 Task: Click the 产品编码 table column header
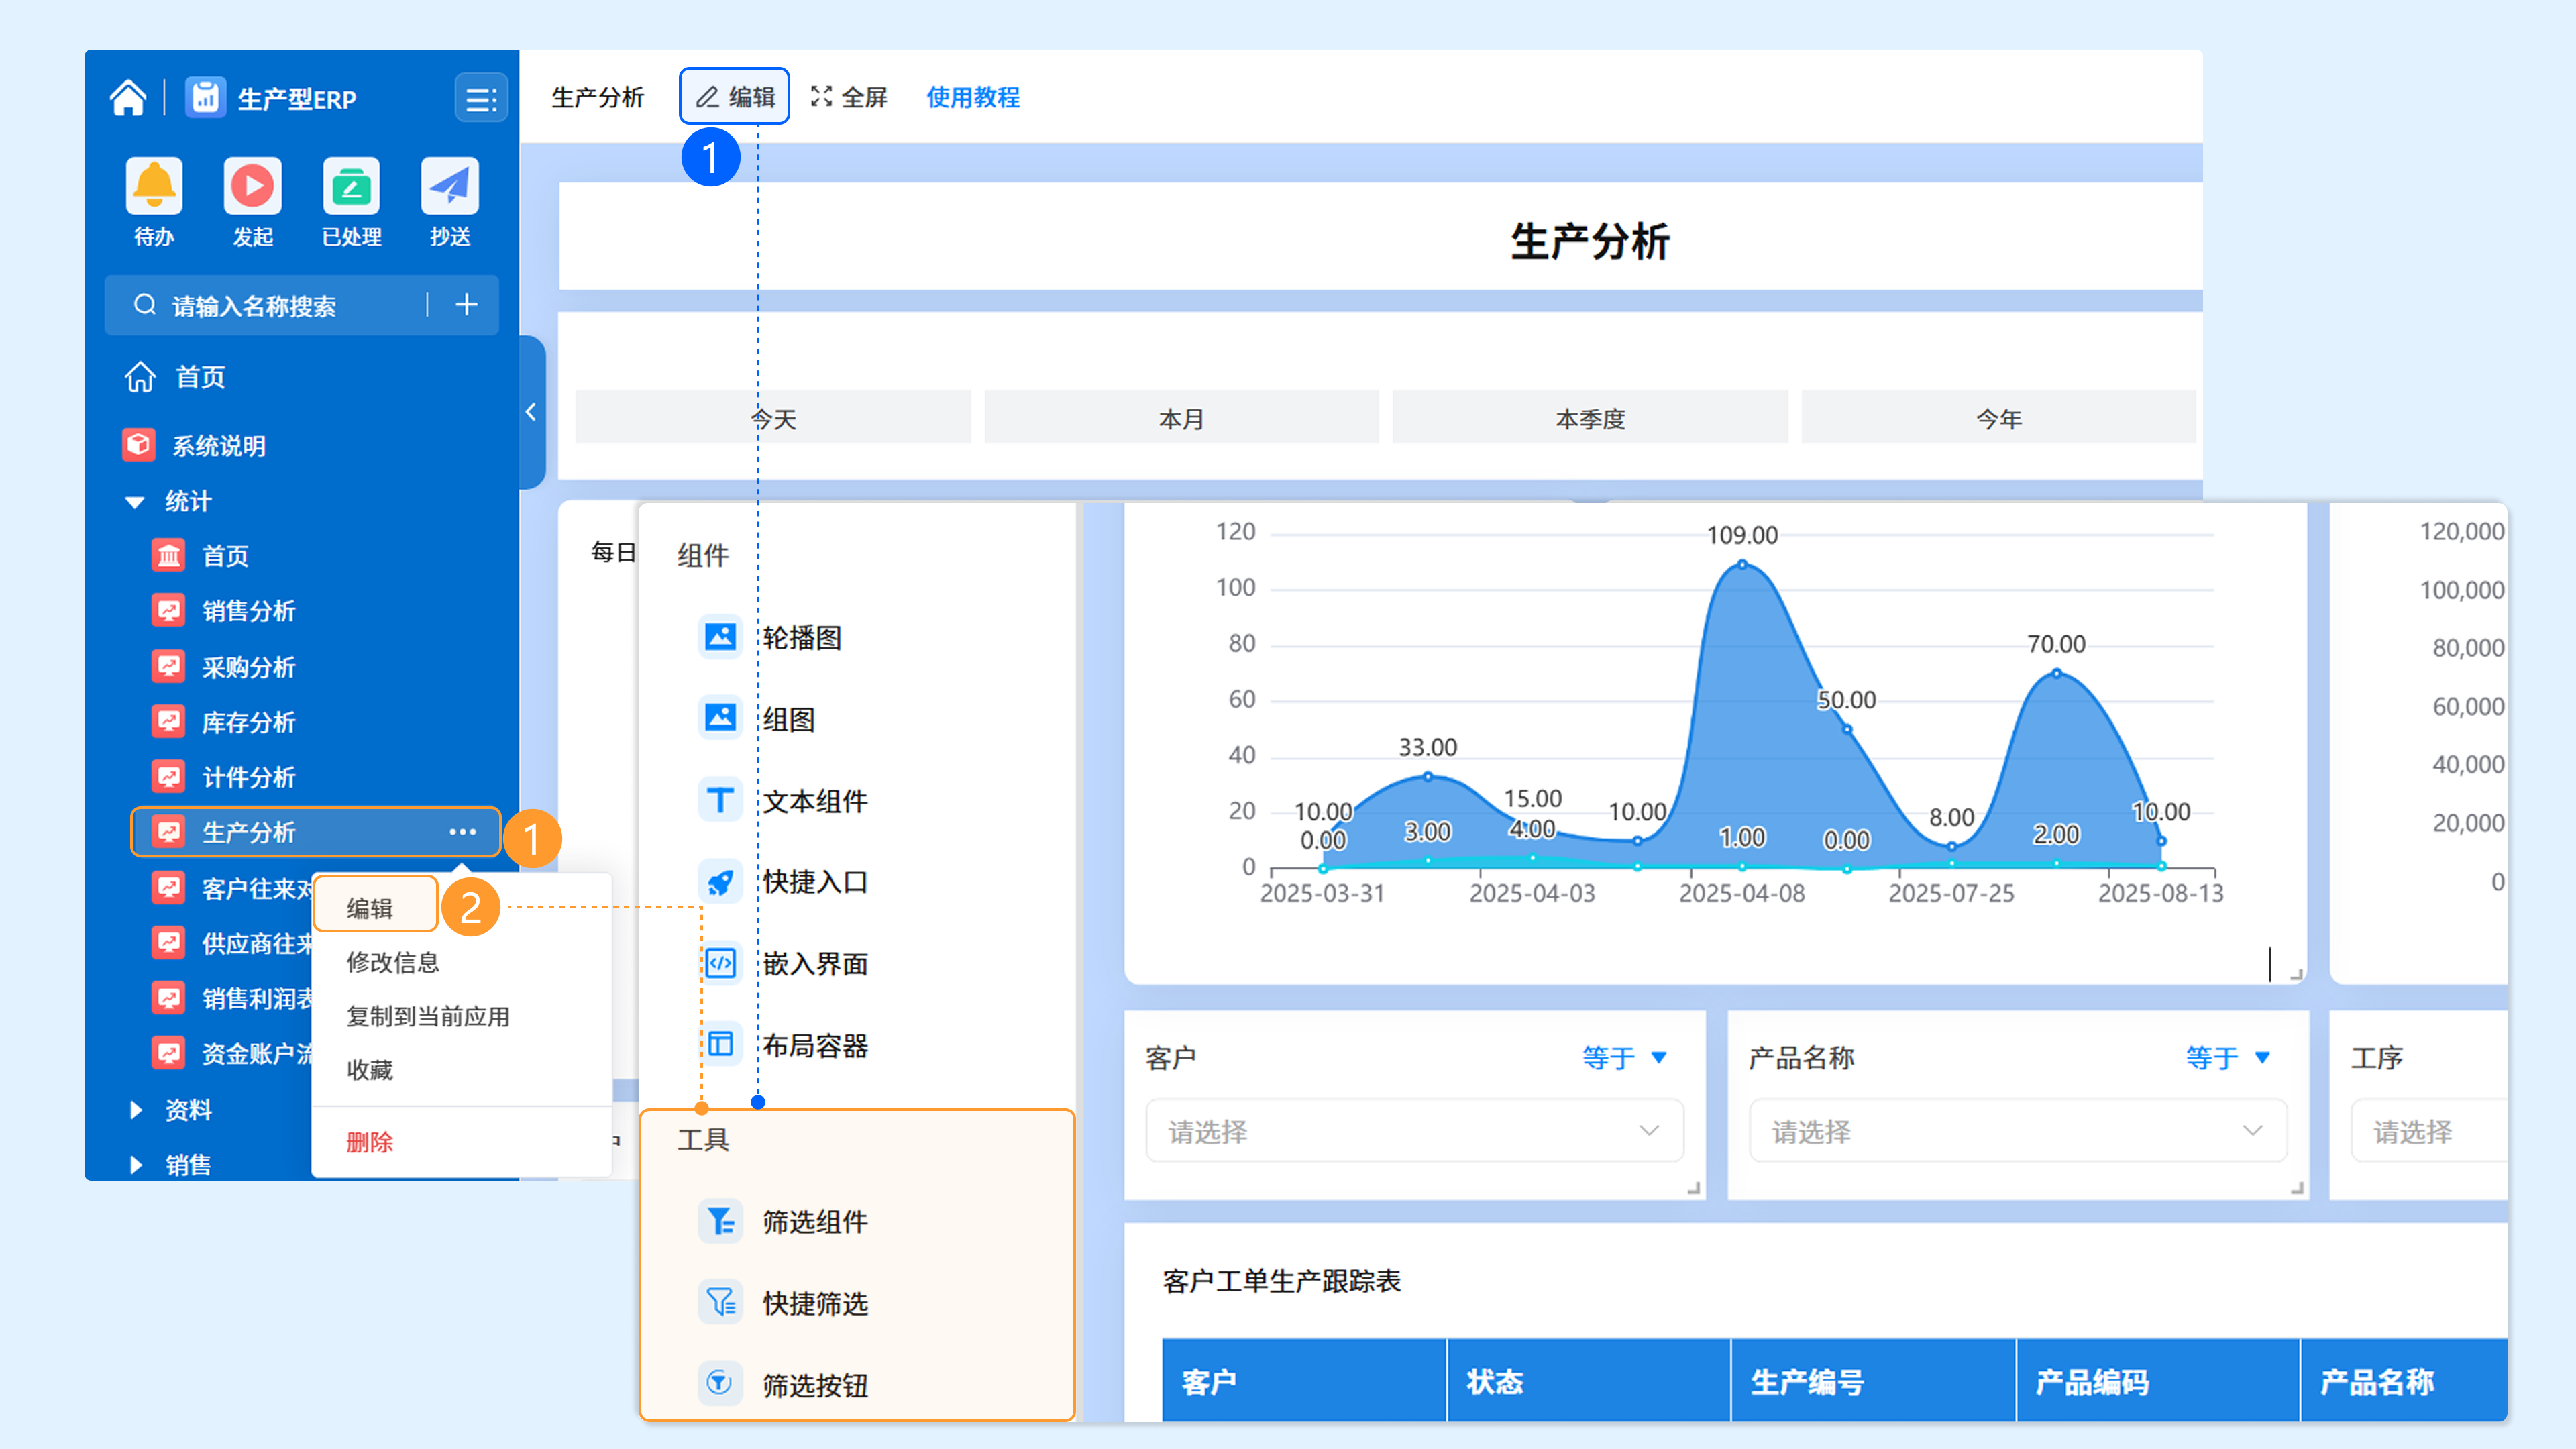pos(2158,1381)
